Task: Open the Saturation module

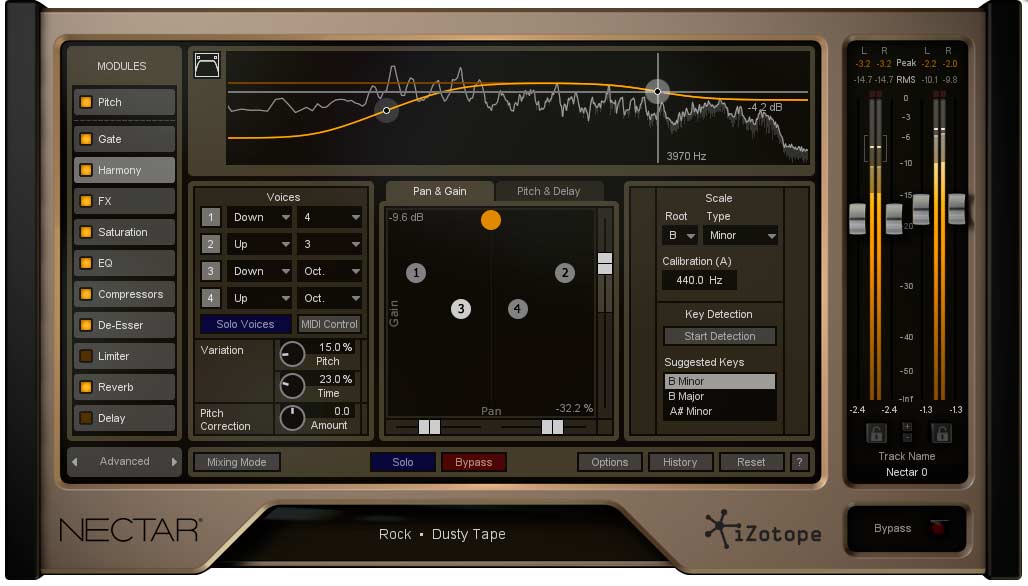Action: click(x=124, y=232)
